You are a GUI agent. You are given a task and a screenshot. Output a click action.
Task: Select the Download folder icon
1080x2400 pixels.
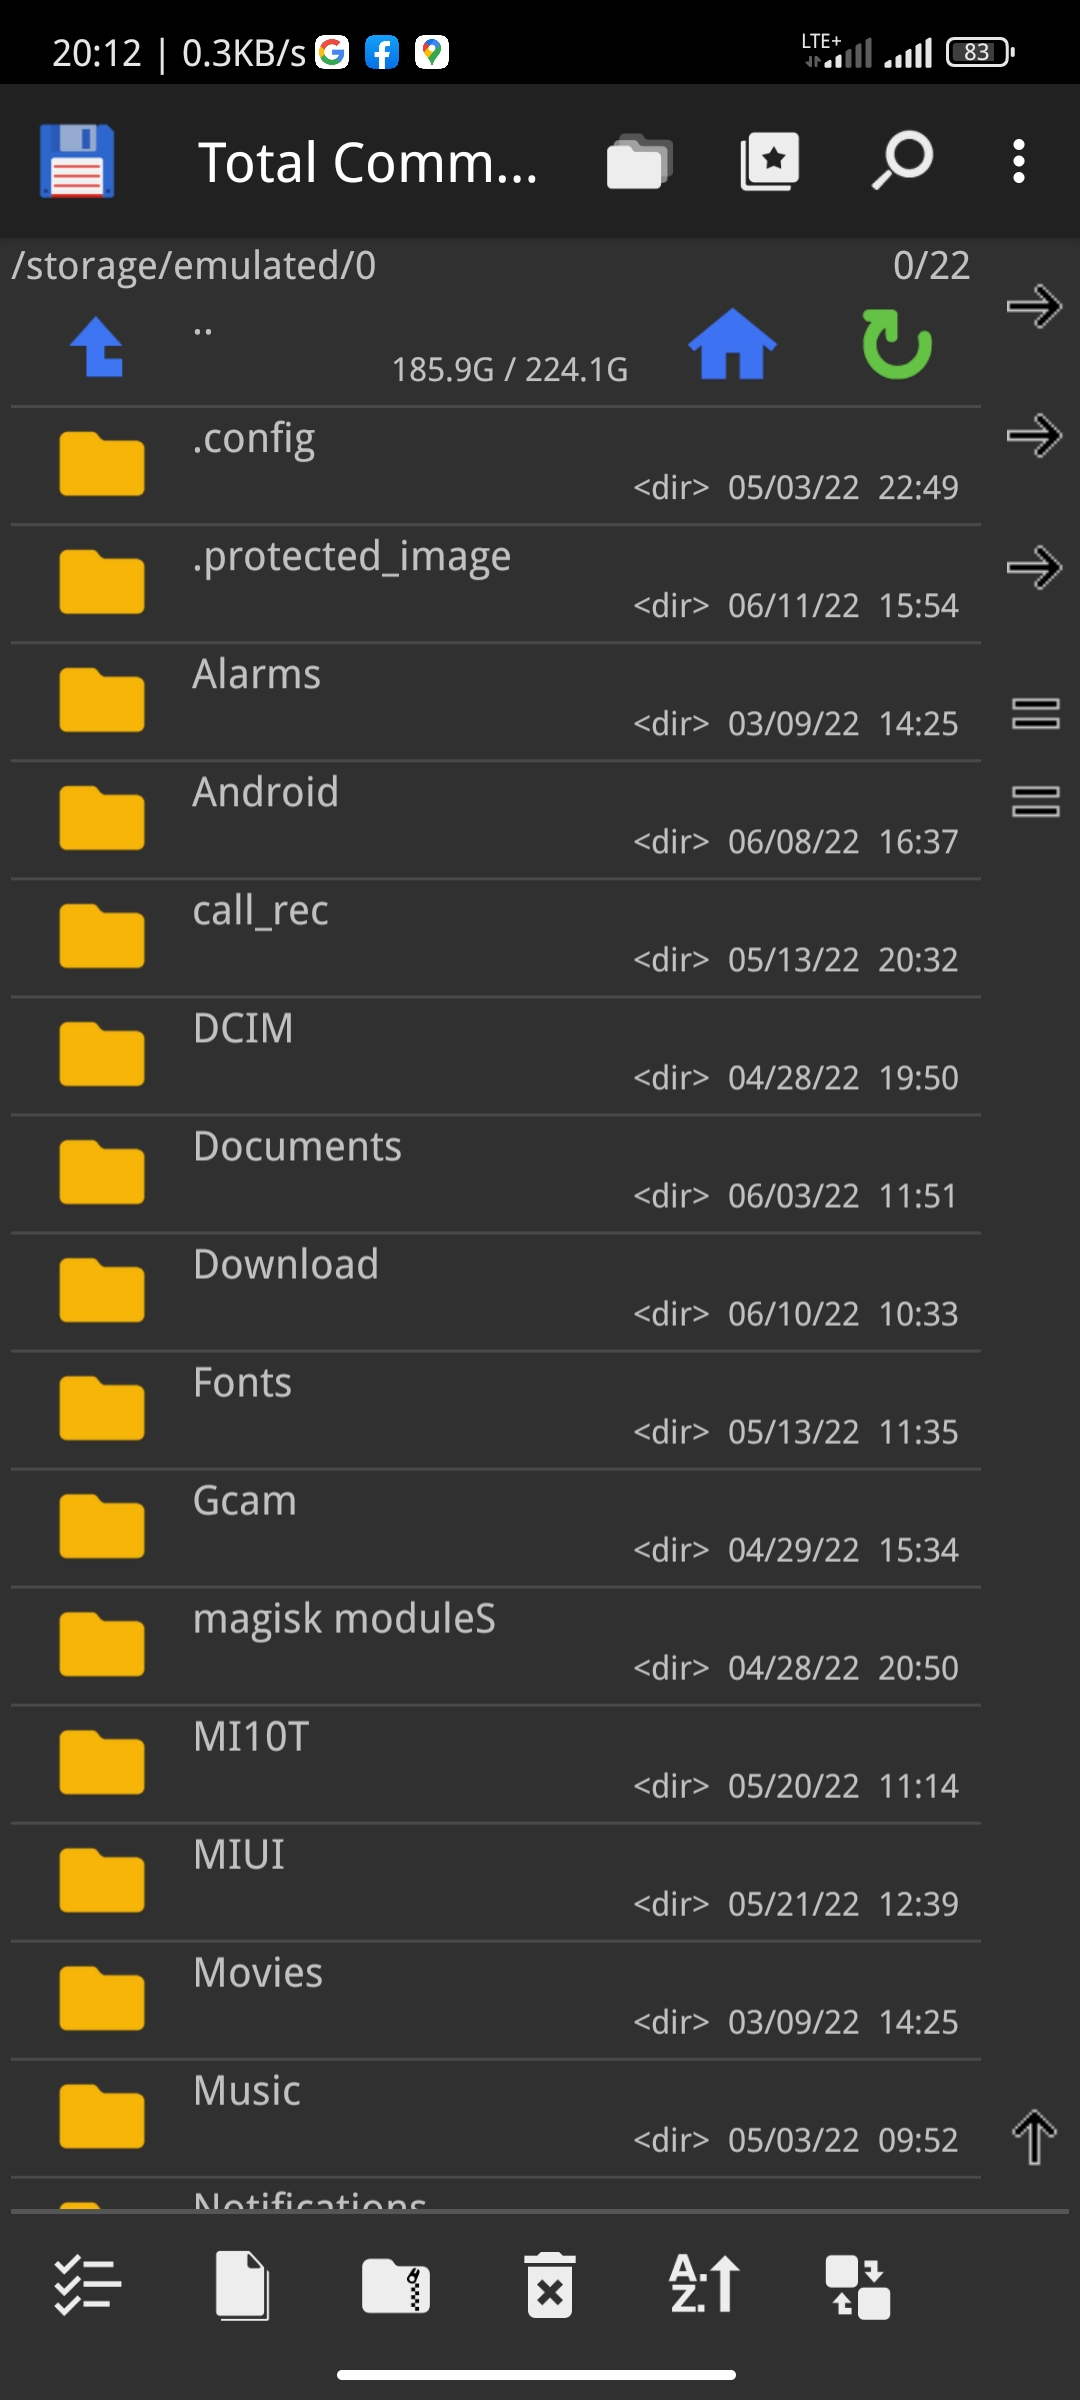(101, 1290)
